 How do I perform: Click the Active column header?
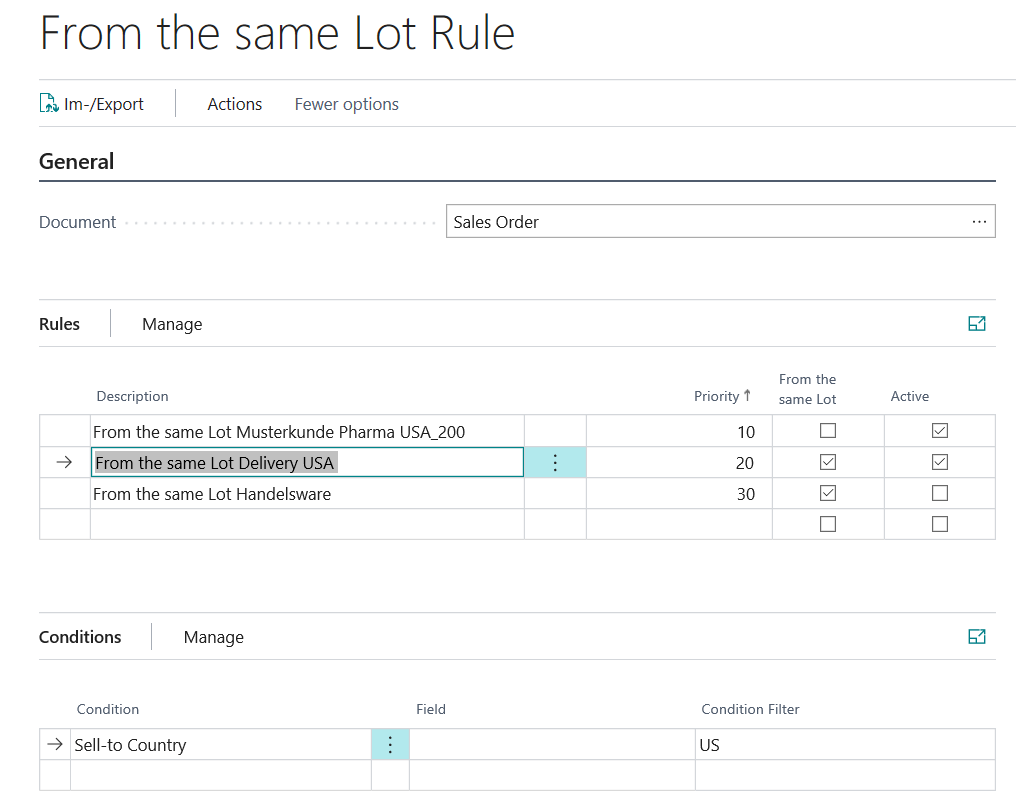(x=910, y=396)
